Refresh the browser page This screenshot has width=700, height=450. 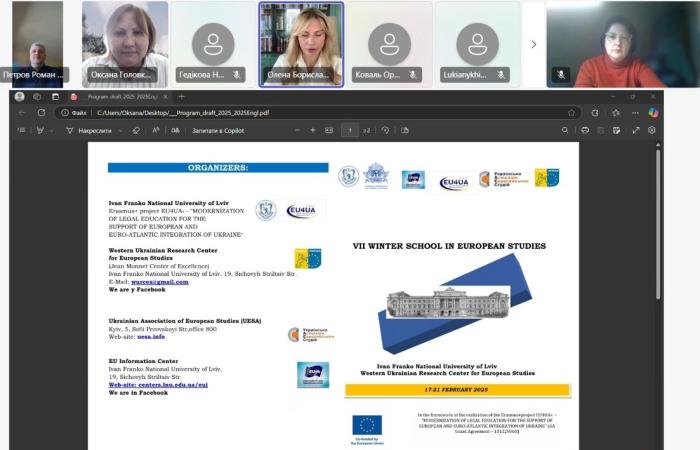pos(39,113)
